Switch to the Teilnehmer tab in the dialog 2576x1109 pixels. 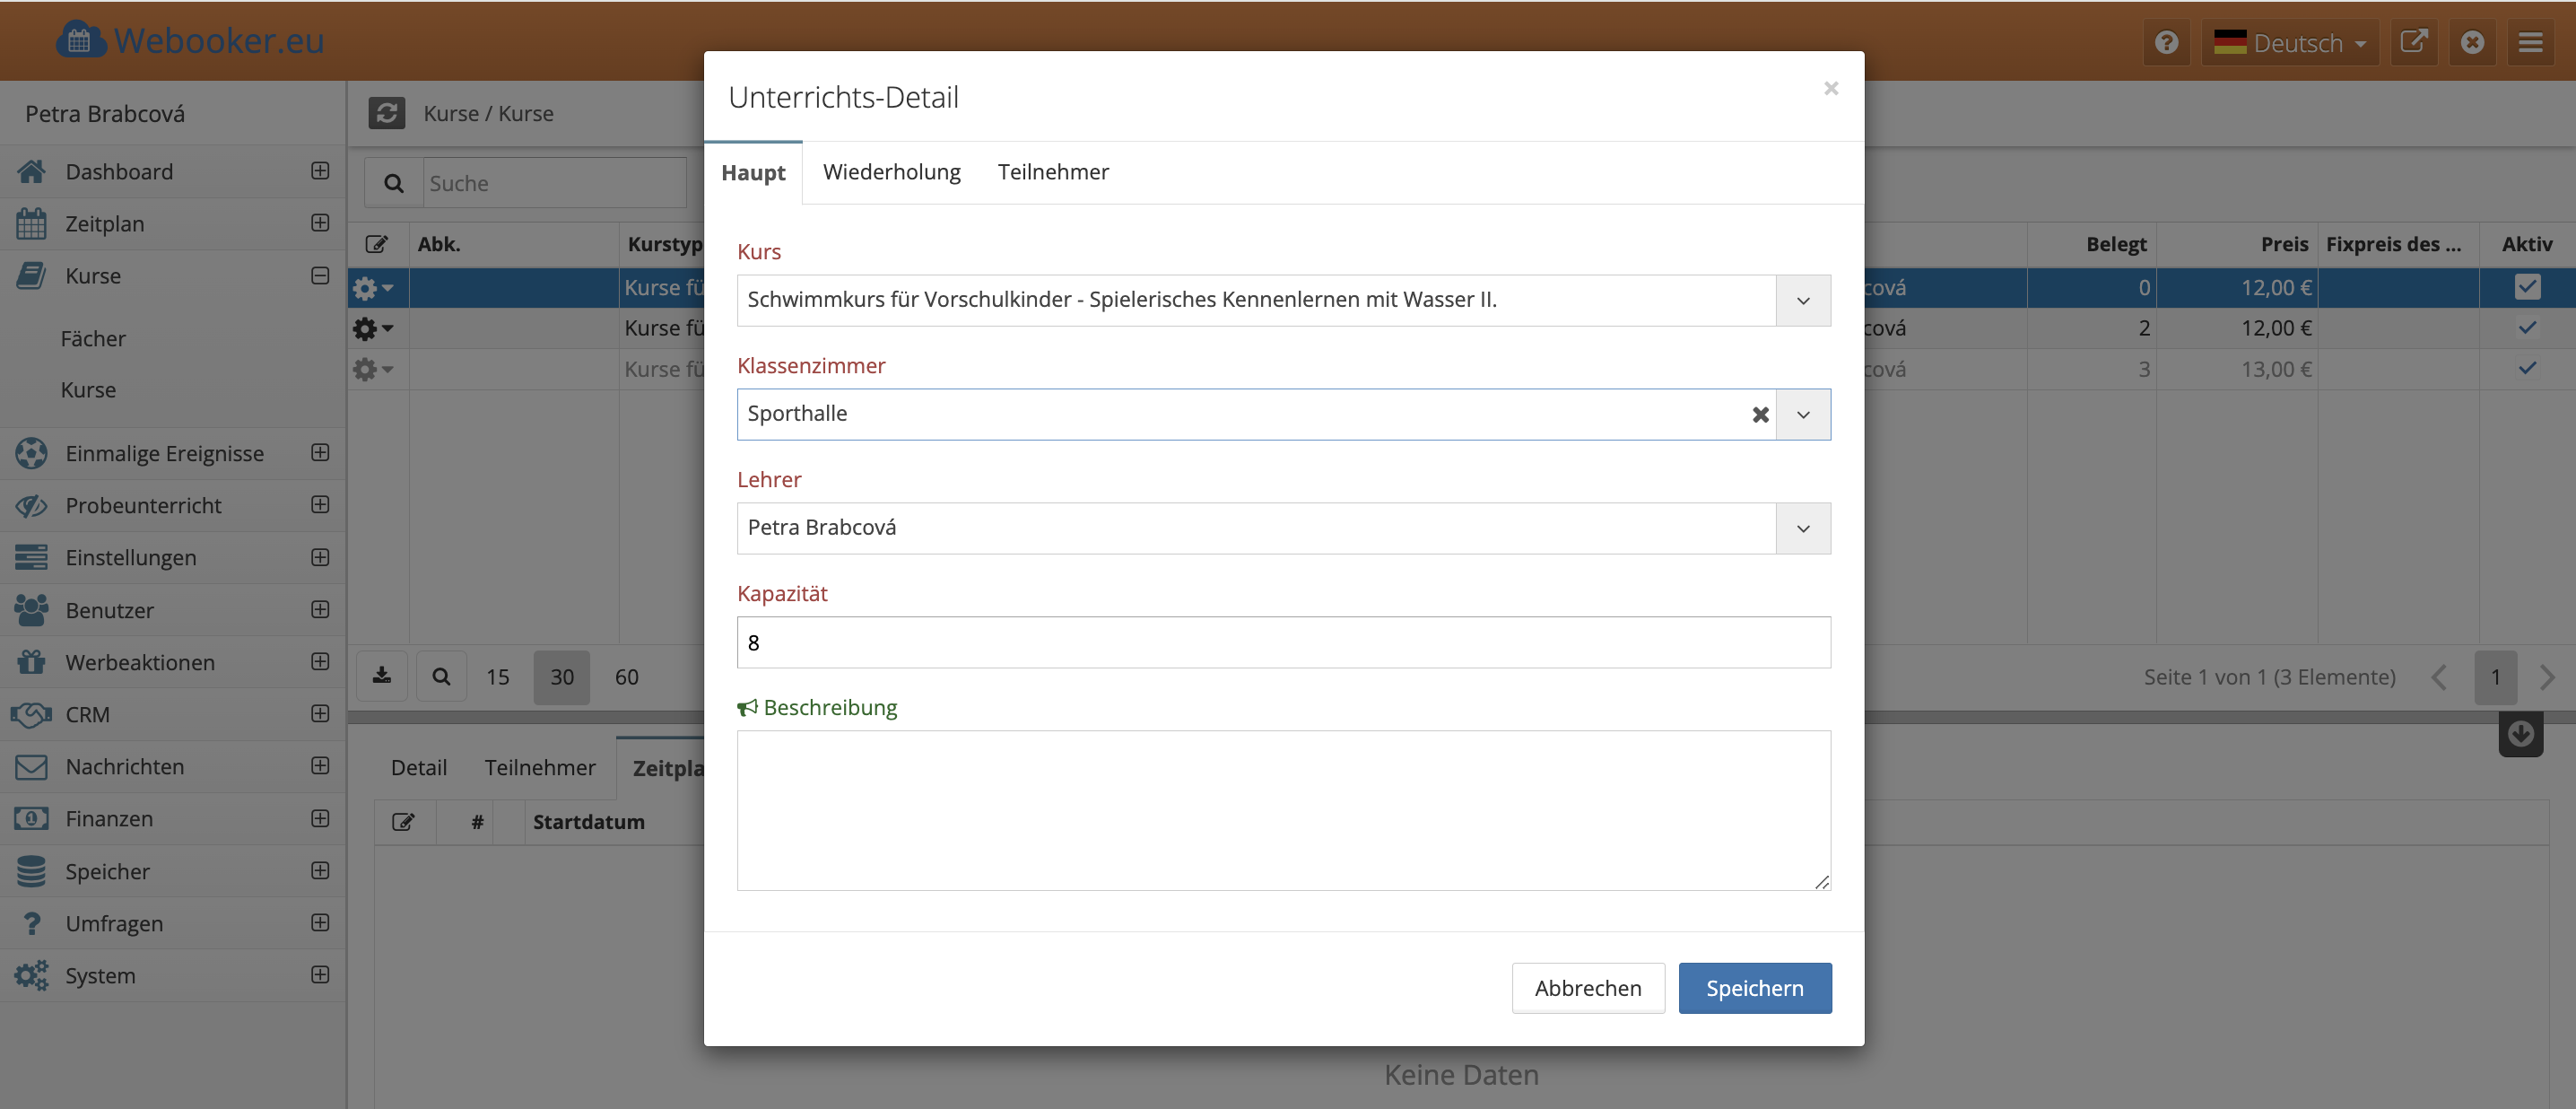coord(1052,172)
